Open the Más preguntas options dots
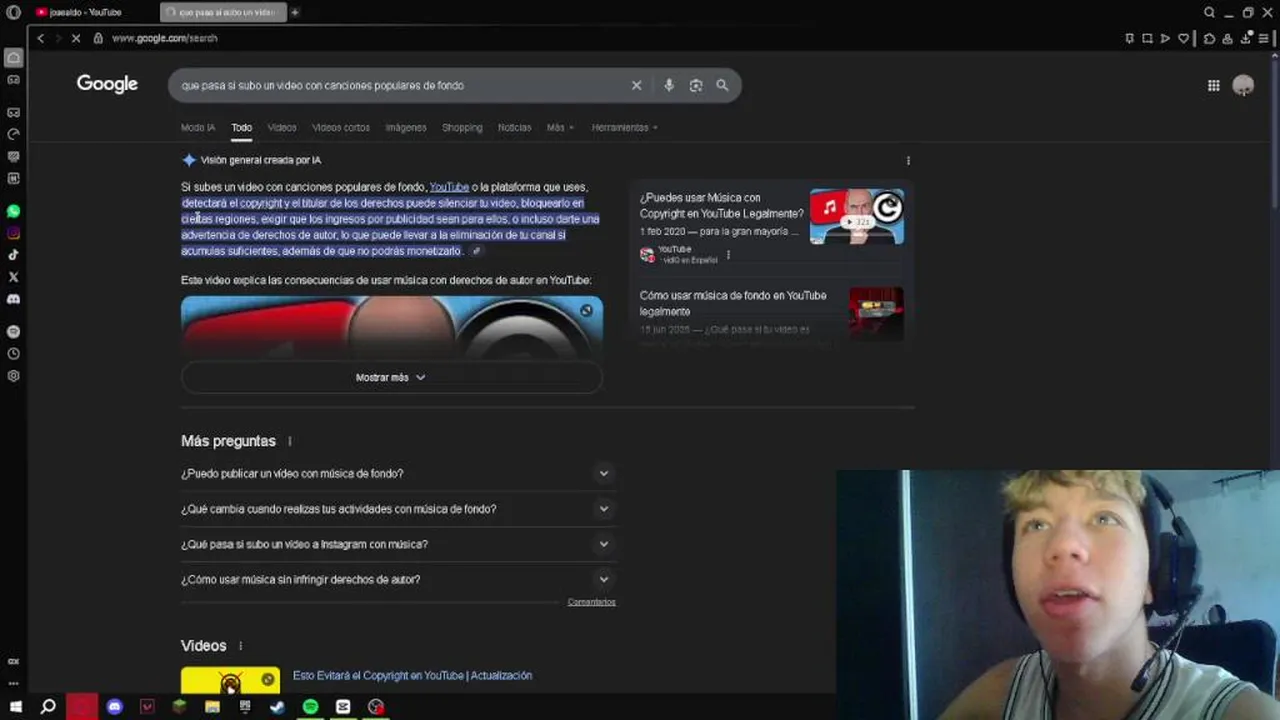This screenshot has width=1280, height=720. (290, 441)
